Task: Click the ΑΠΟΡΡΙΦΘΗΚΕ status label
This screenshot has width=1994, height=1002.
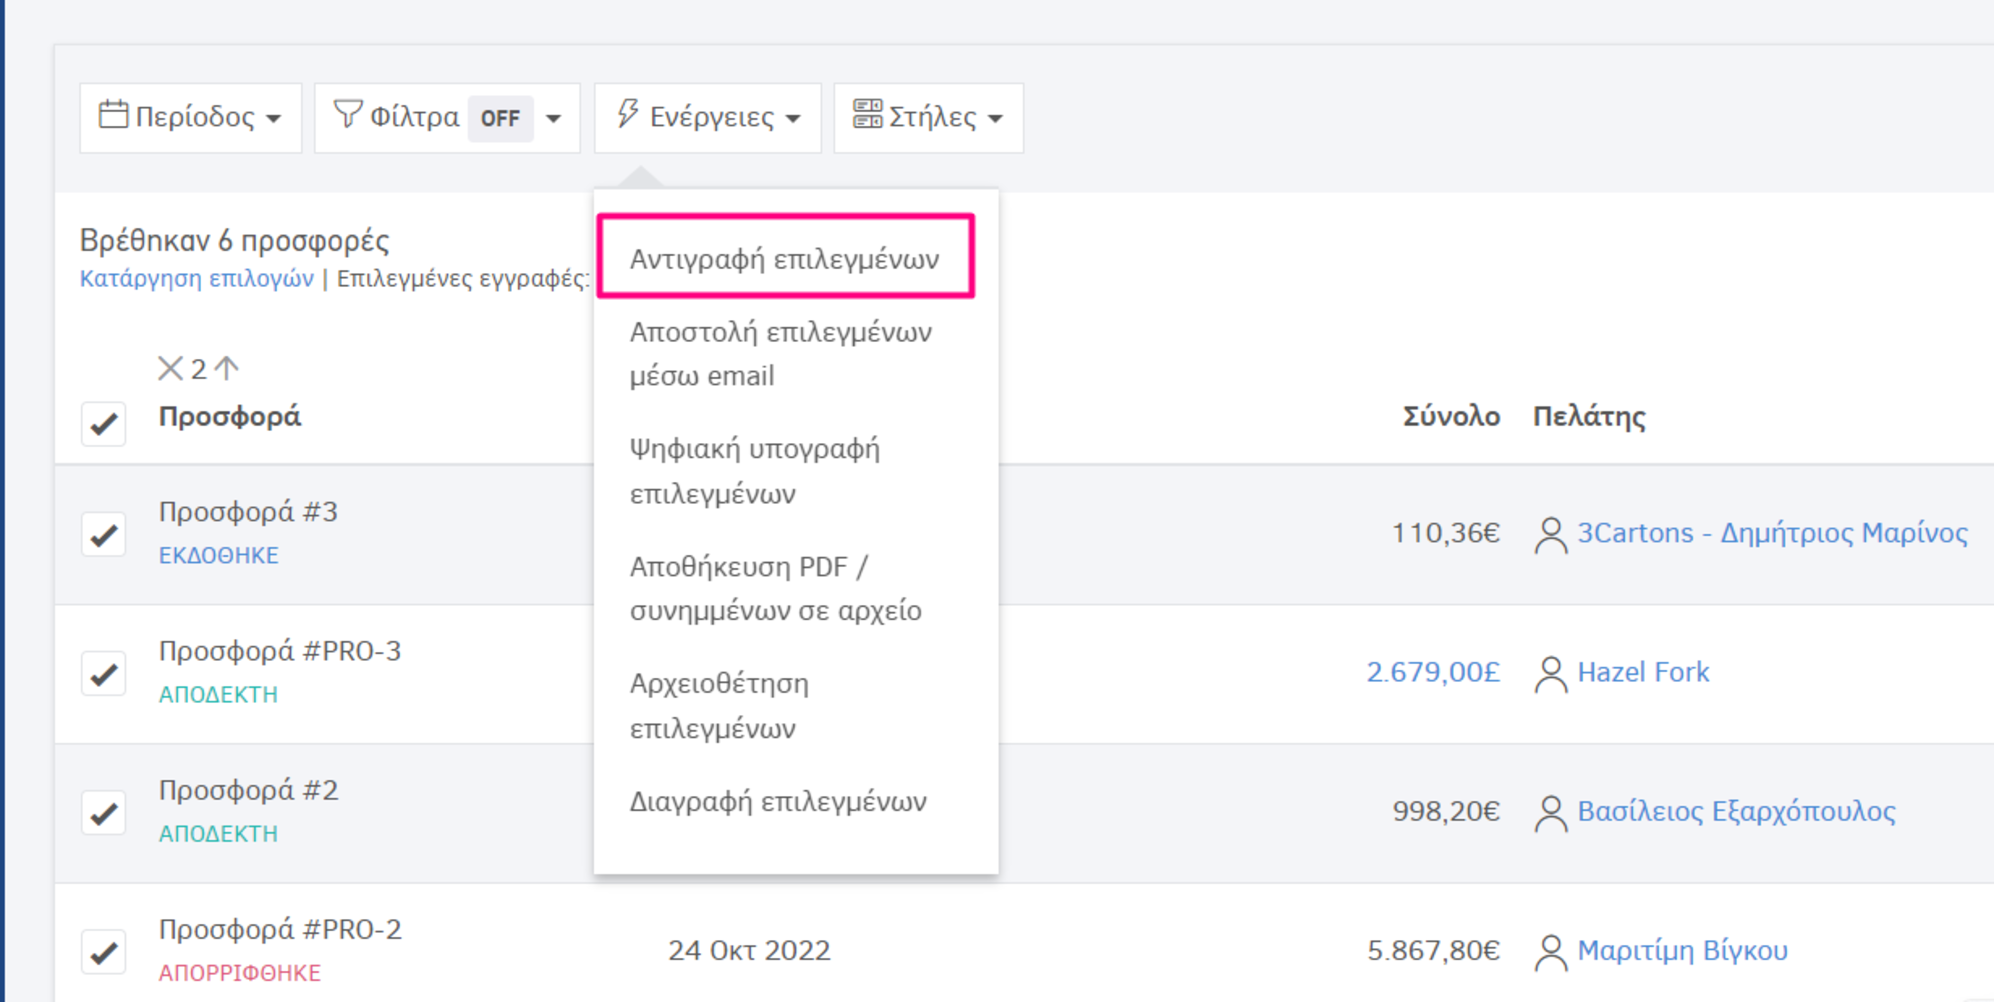Action: [240, 973]
